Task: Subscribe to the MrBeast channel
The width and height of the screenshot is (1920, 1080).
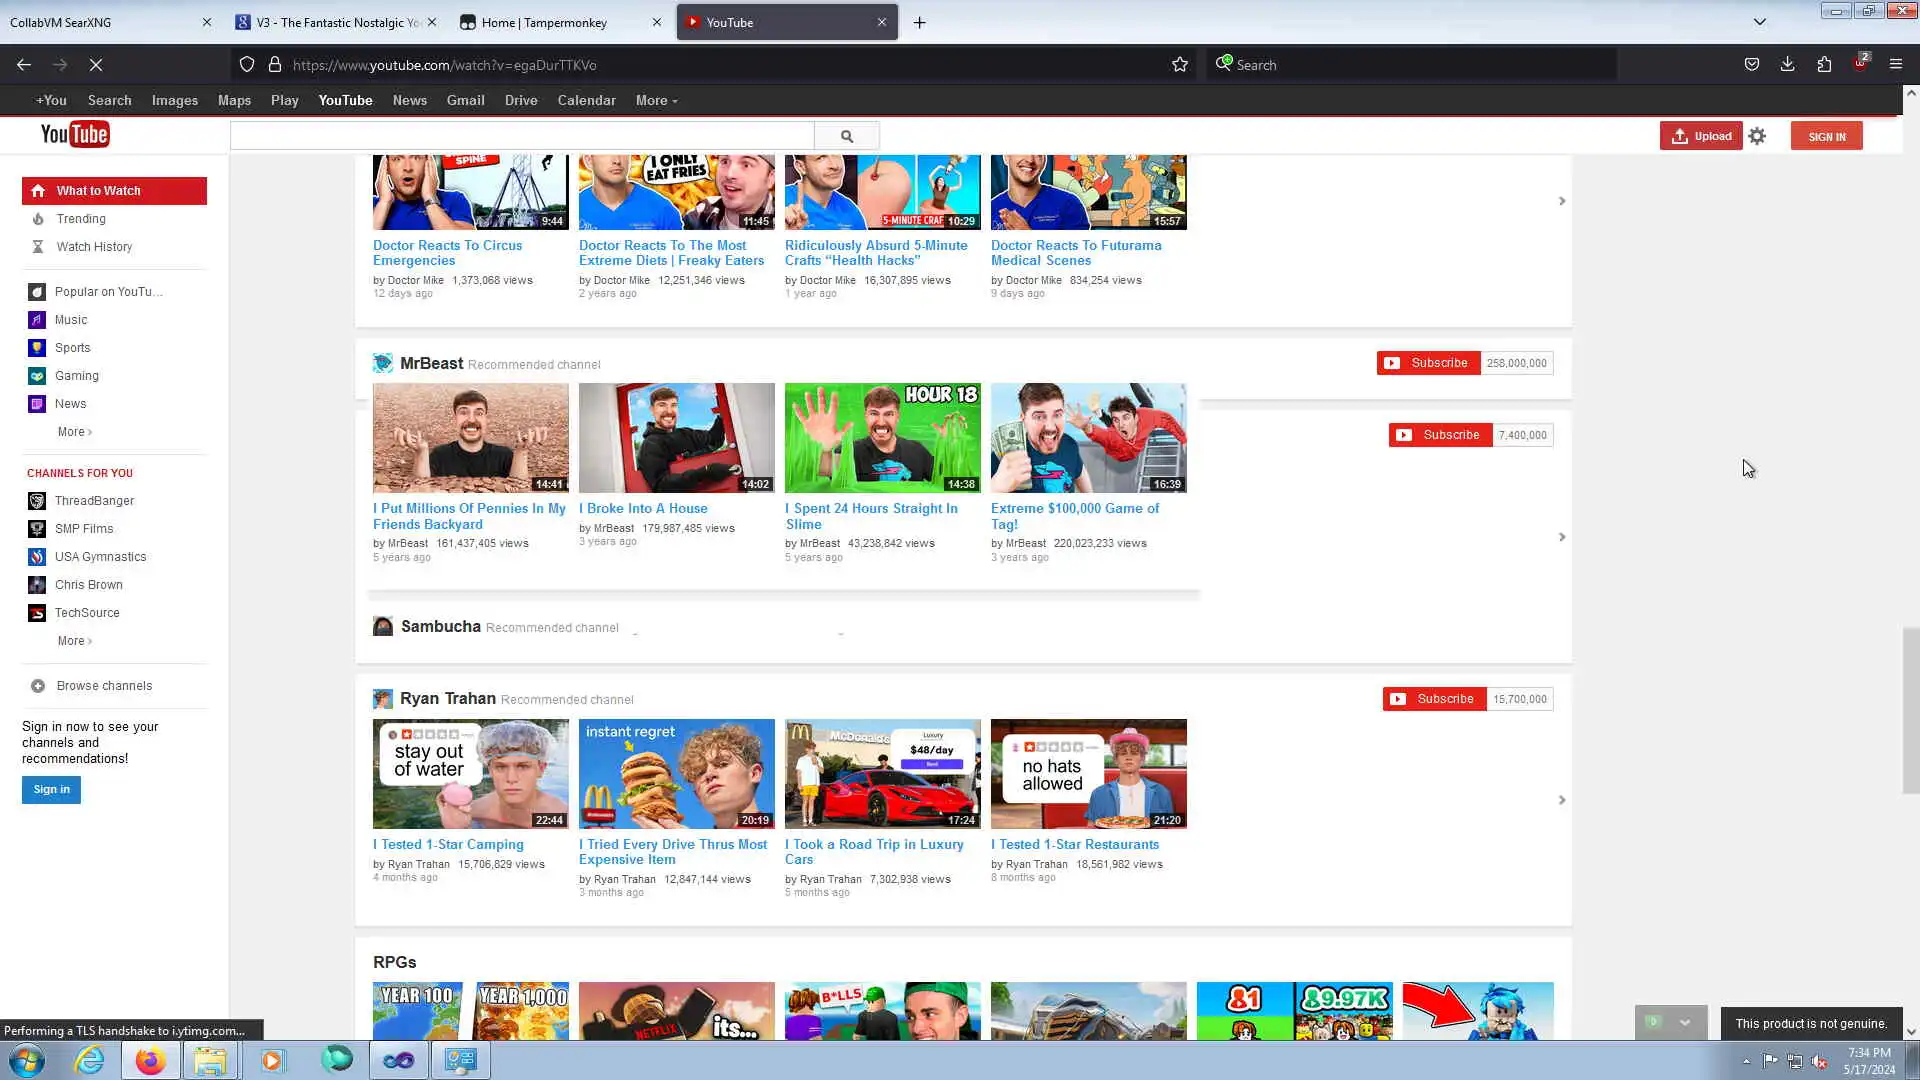Action: 1428,363
